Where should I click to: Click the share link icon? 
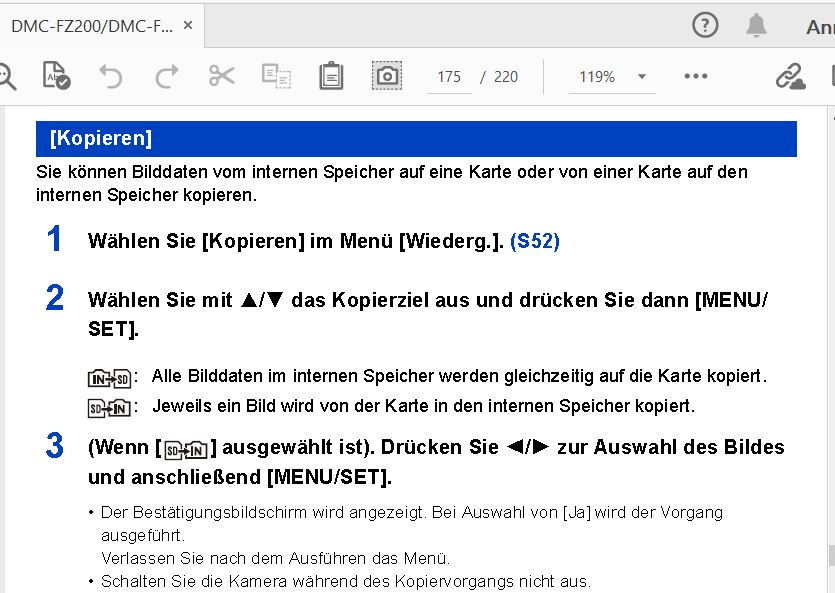pyautogui.click(x=790, y=76)
